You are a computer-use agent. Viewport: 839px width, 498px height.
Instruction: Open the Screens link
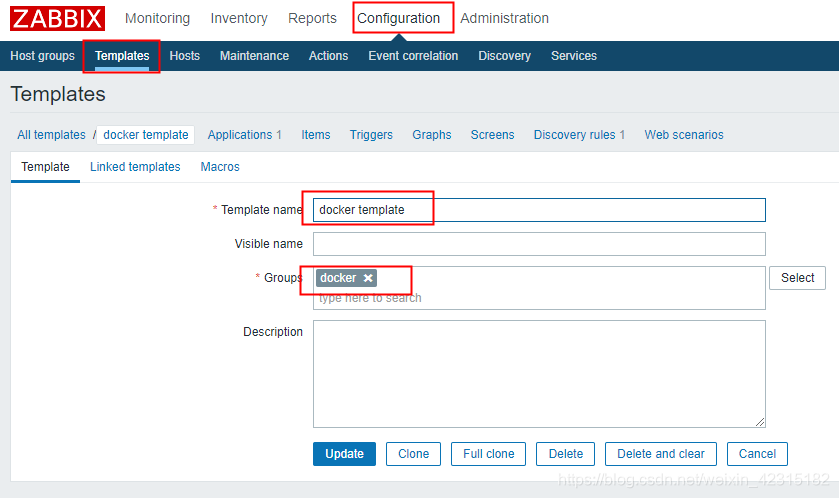pyautogui.click(x=492, y=135)
